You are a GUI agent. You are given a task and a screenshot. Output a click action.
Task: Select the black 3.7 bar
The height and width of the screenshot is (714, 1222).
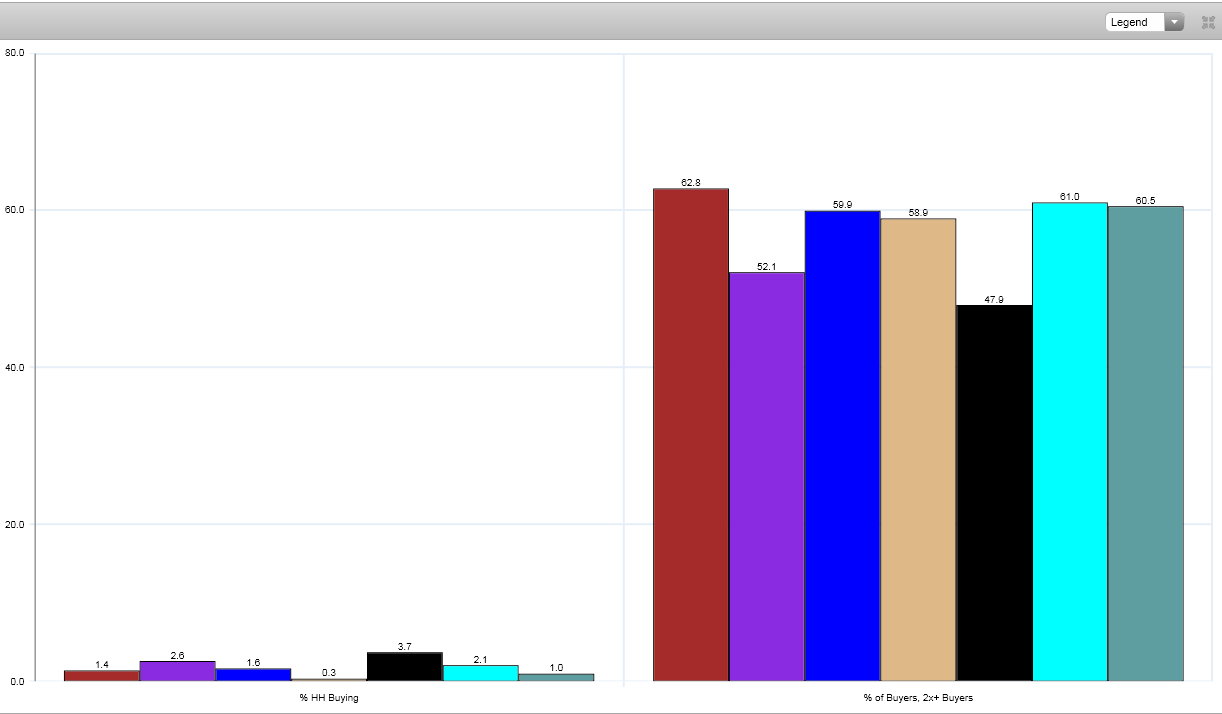click(x=404, y=667)
